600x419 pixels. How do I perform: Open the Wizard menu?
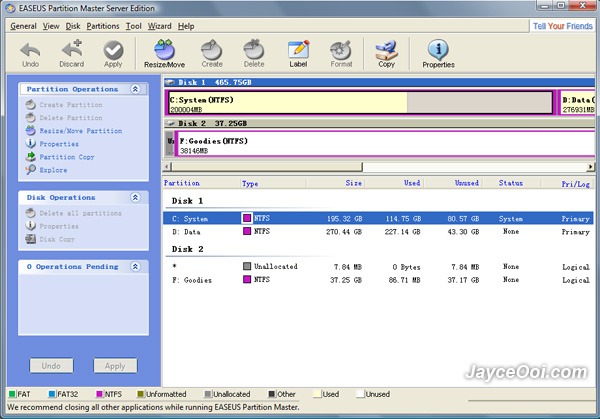160,26
